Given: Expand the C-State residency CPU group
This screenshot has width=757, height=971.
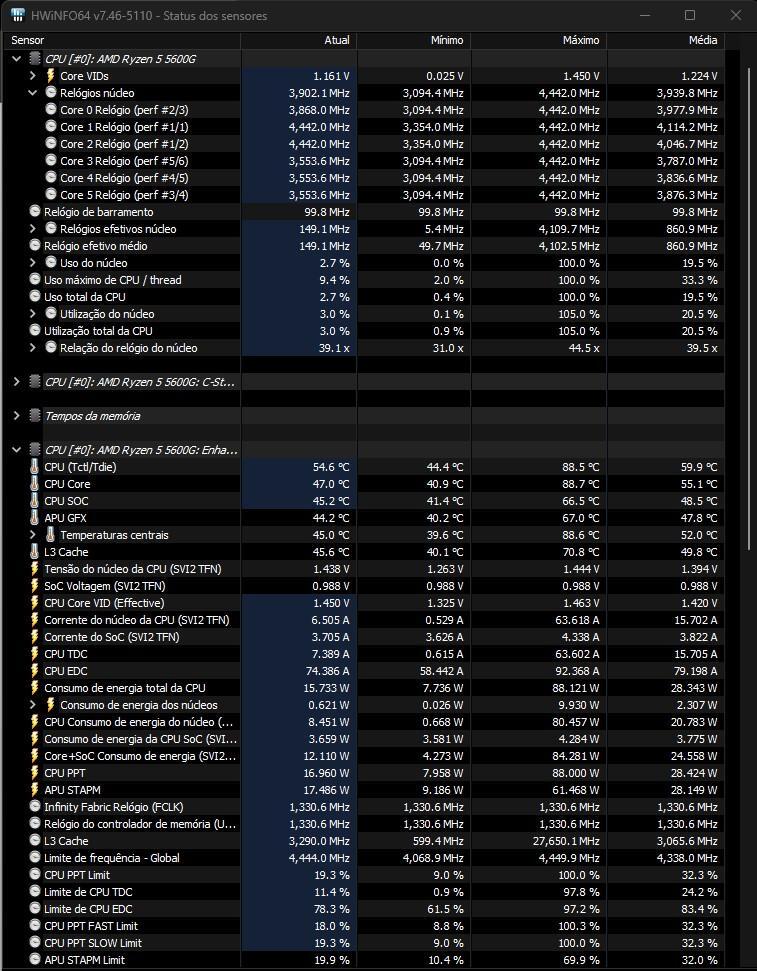Looking at the screenshot, I should pyautogui.click(x=16, y=382).
